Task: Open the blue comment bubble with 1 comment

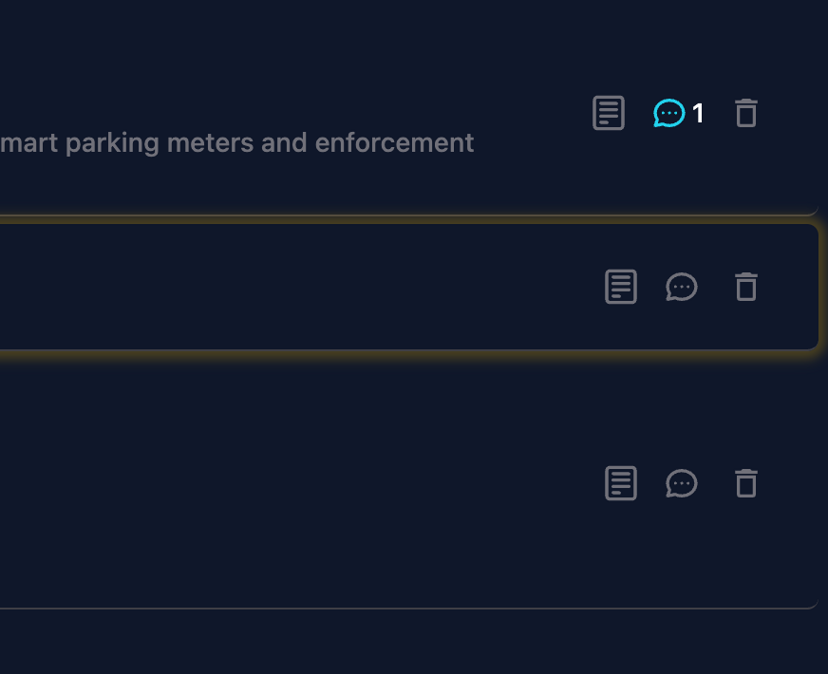Action: coord(669,113)
